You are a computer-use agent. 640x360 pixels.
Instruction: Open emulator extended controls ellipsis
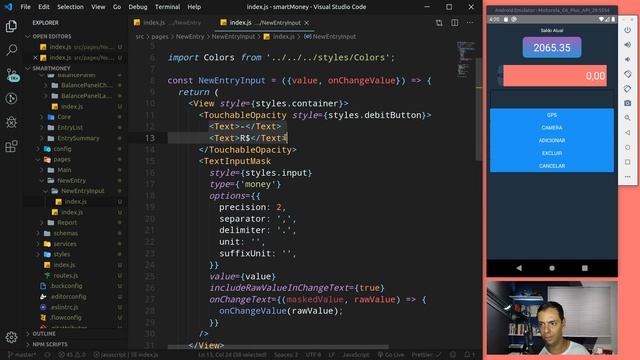click(x=628, y=177)
